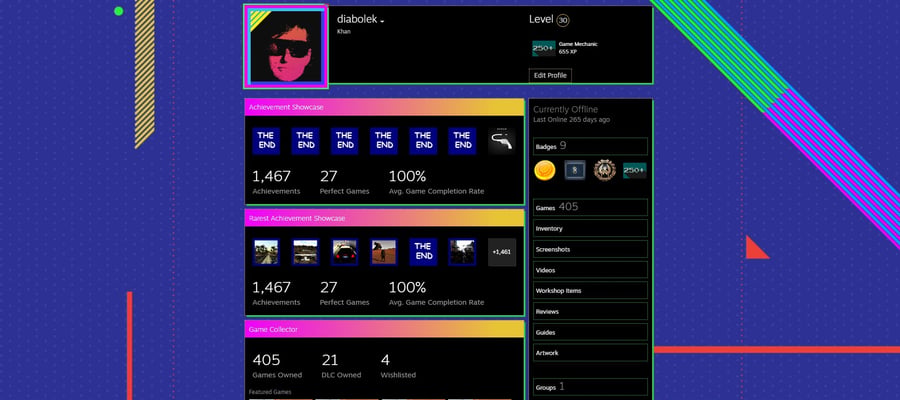This screenshot has width=900, height=400.
Task: Select the circular emblem badge icon
Action: coord(604,170)
